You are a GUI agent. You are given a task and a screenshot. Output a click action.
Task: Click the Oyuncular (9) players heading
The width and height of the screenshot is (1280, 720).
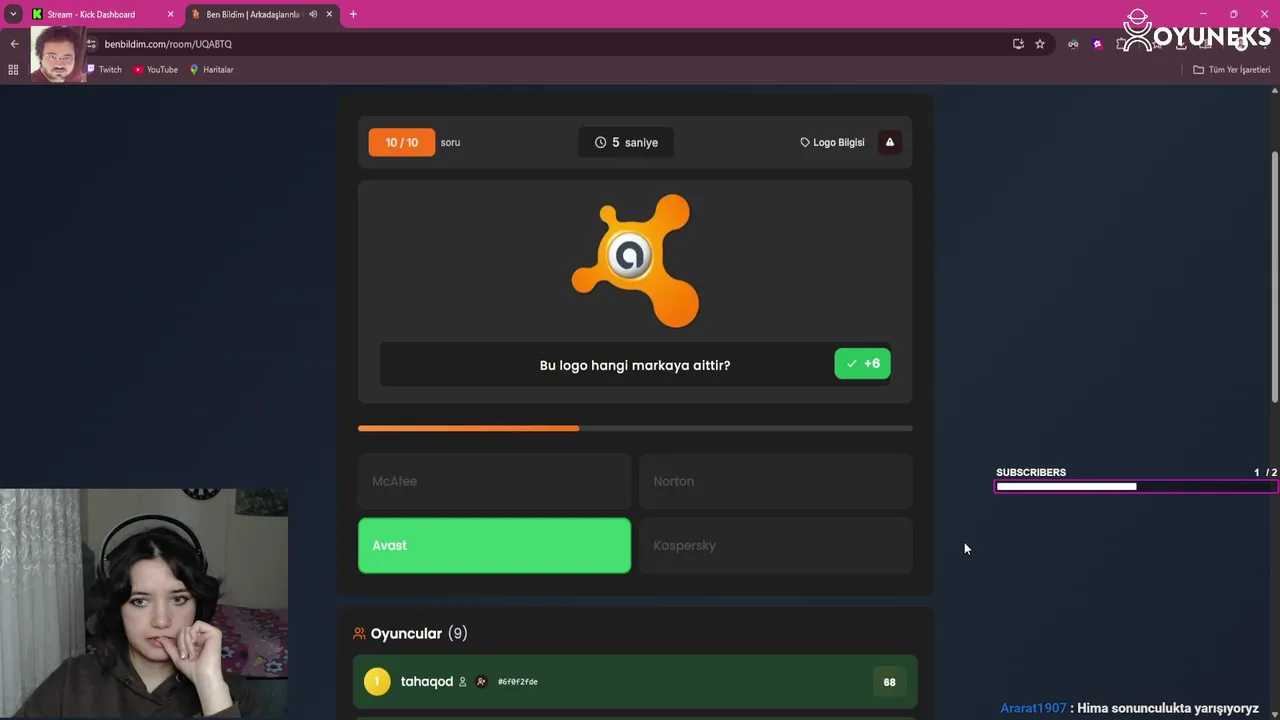[x=419, y=633]
